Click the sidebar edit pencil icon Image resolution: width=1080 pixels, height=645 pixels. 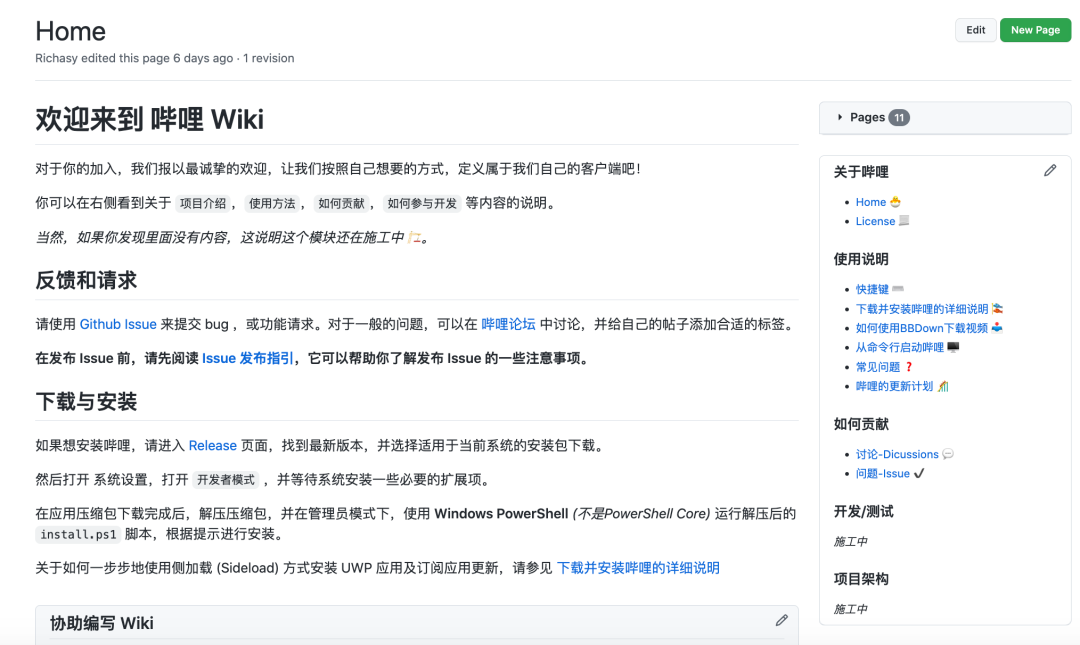pyautogui.click(x=1050, y=170)
